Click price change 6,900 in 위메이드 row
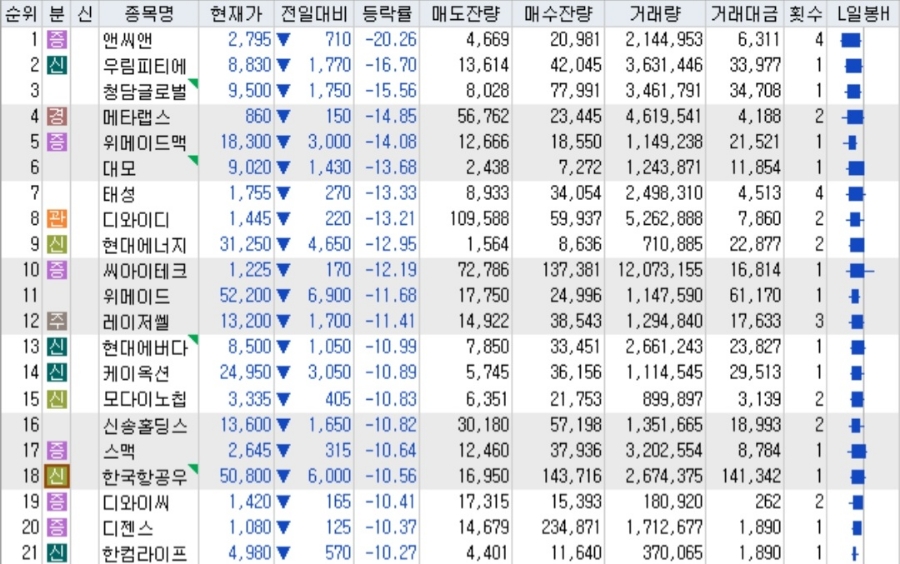 [x=329, y=295]
